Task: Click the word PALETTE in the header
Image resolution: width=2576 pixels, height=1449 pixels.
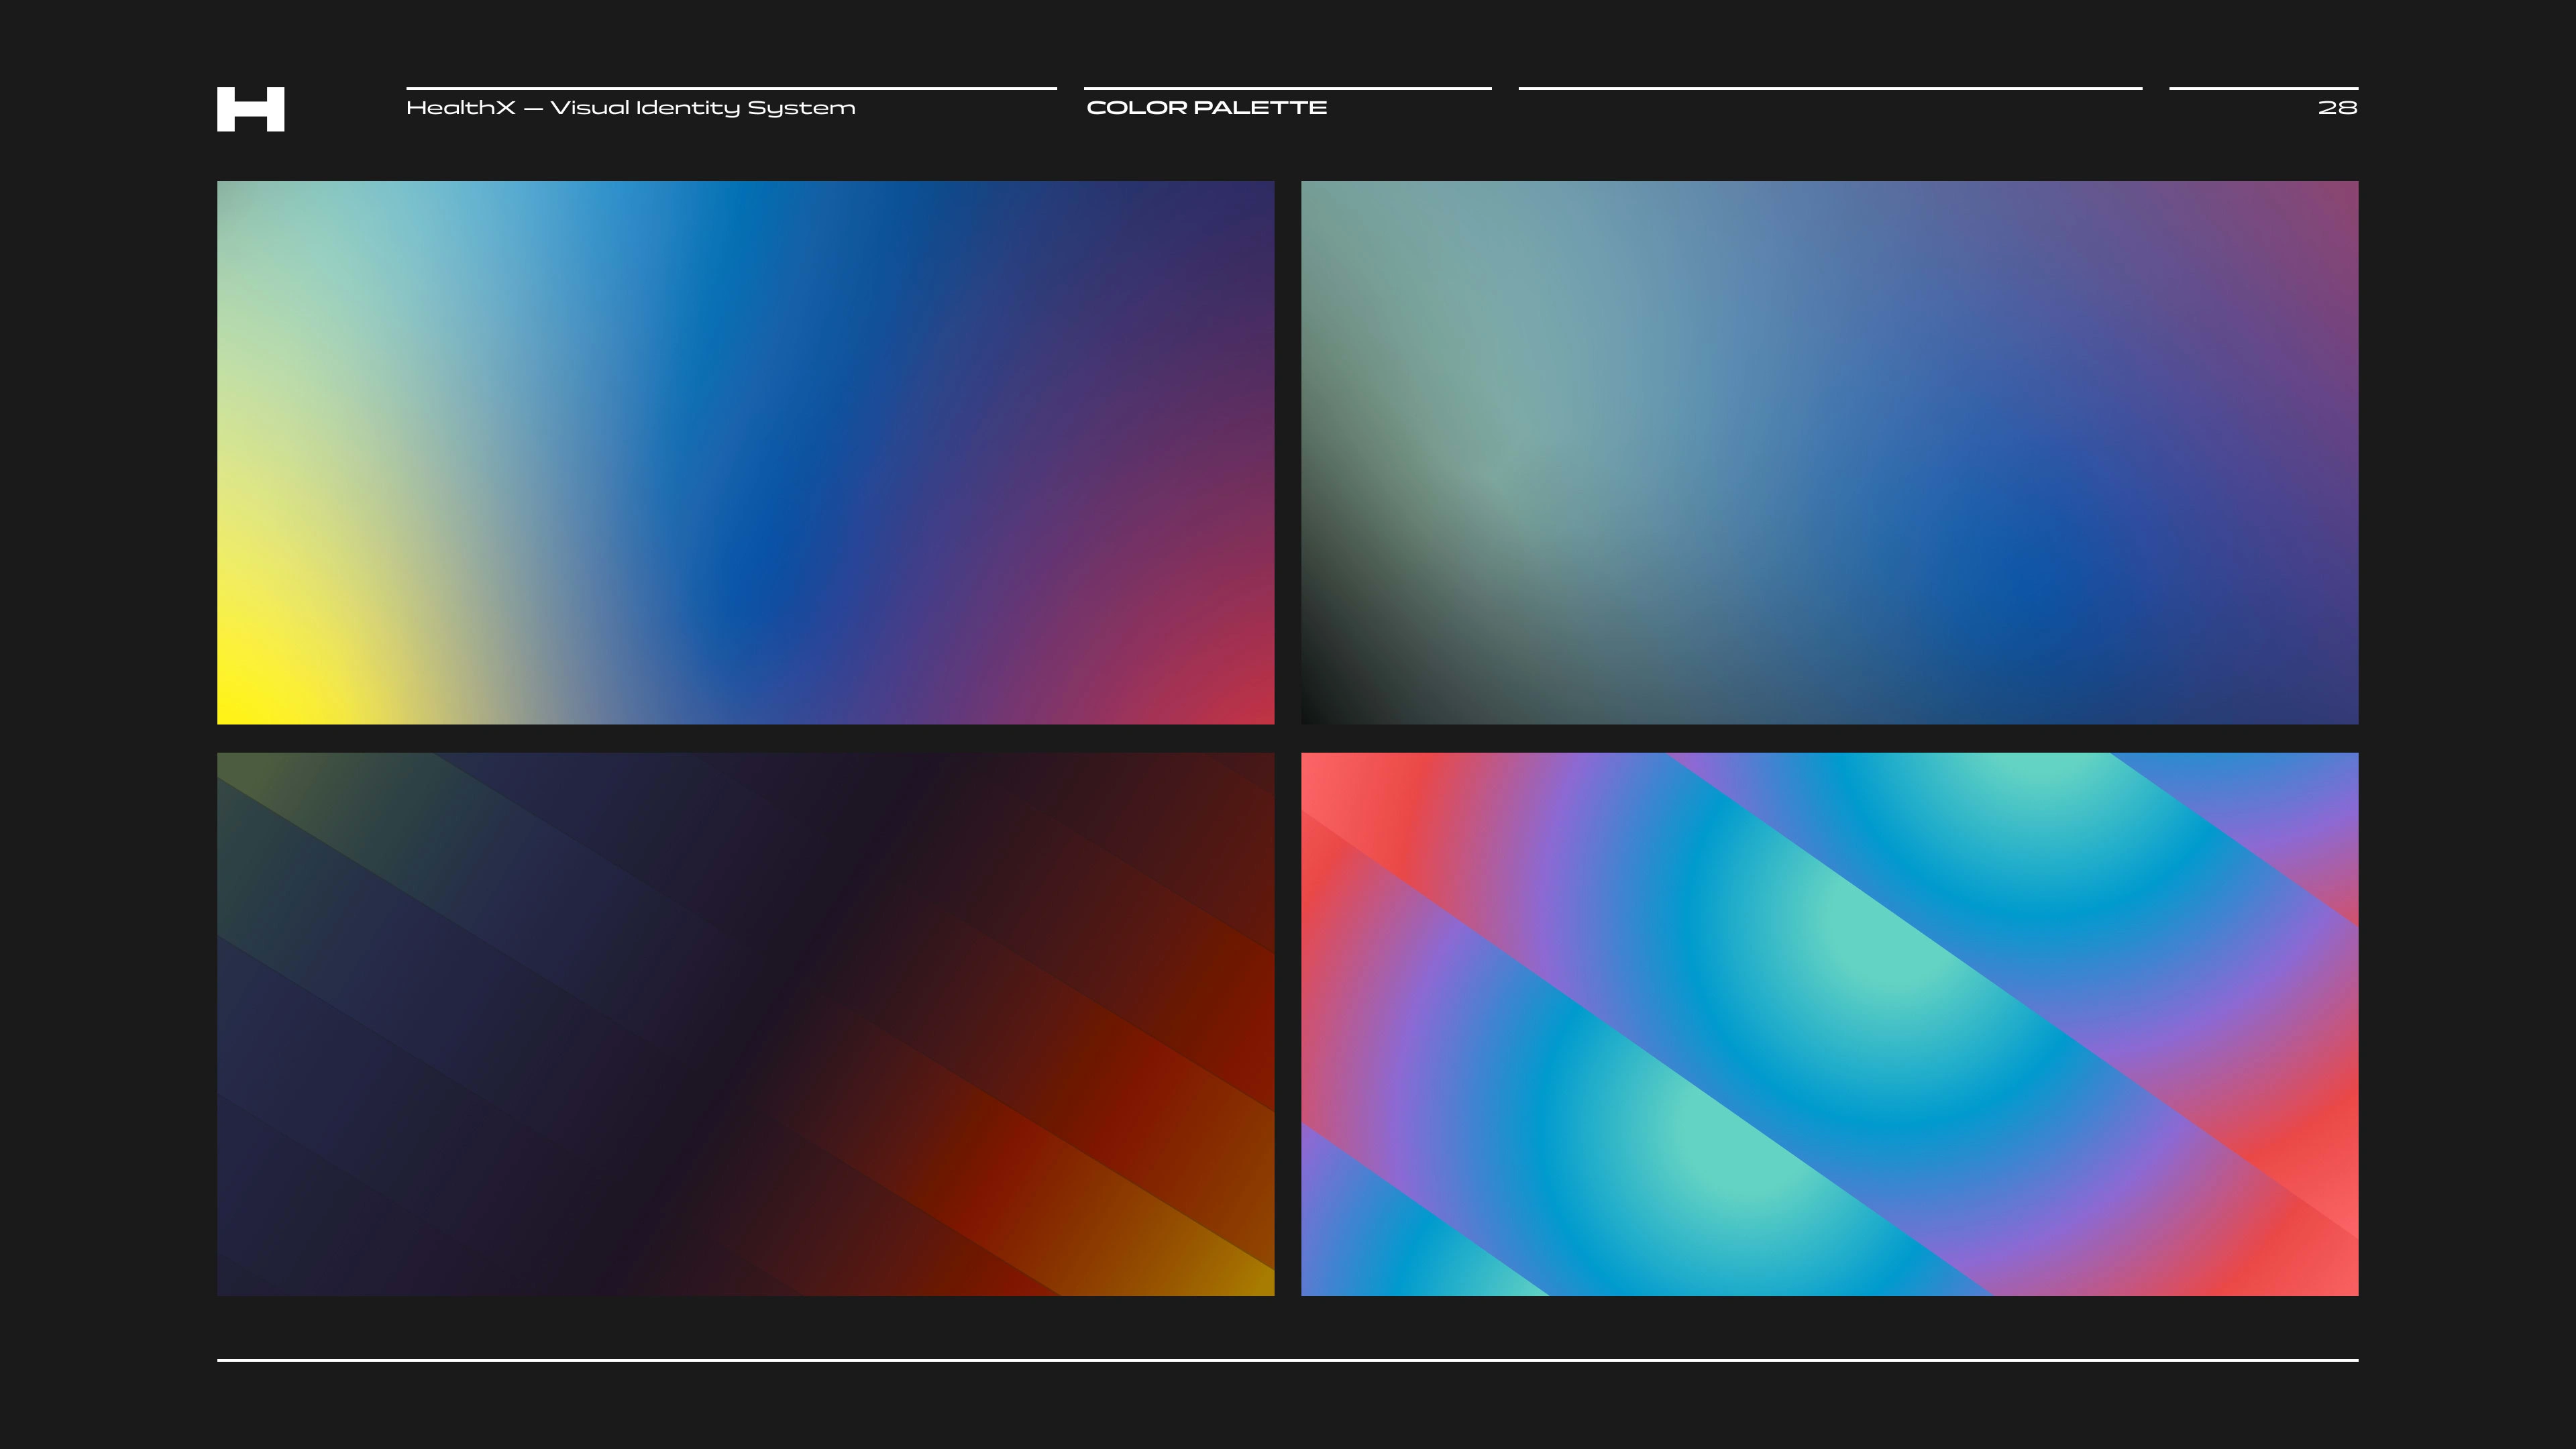Action: click(1260, 108)
